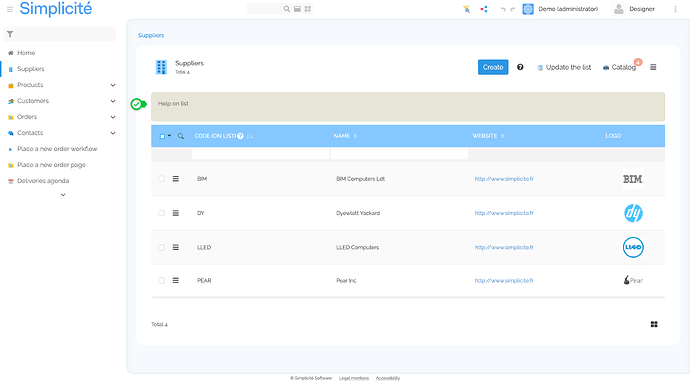Image resolution: width=690 pixels, height=381 pixels.
Task: Click the undo arrow in header
Action: 503,9
